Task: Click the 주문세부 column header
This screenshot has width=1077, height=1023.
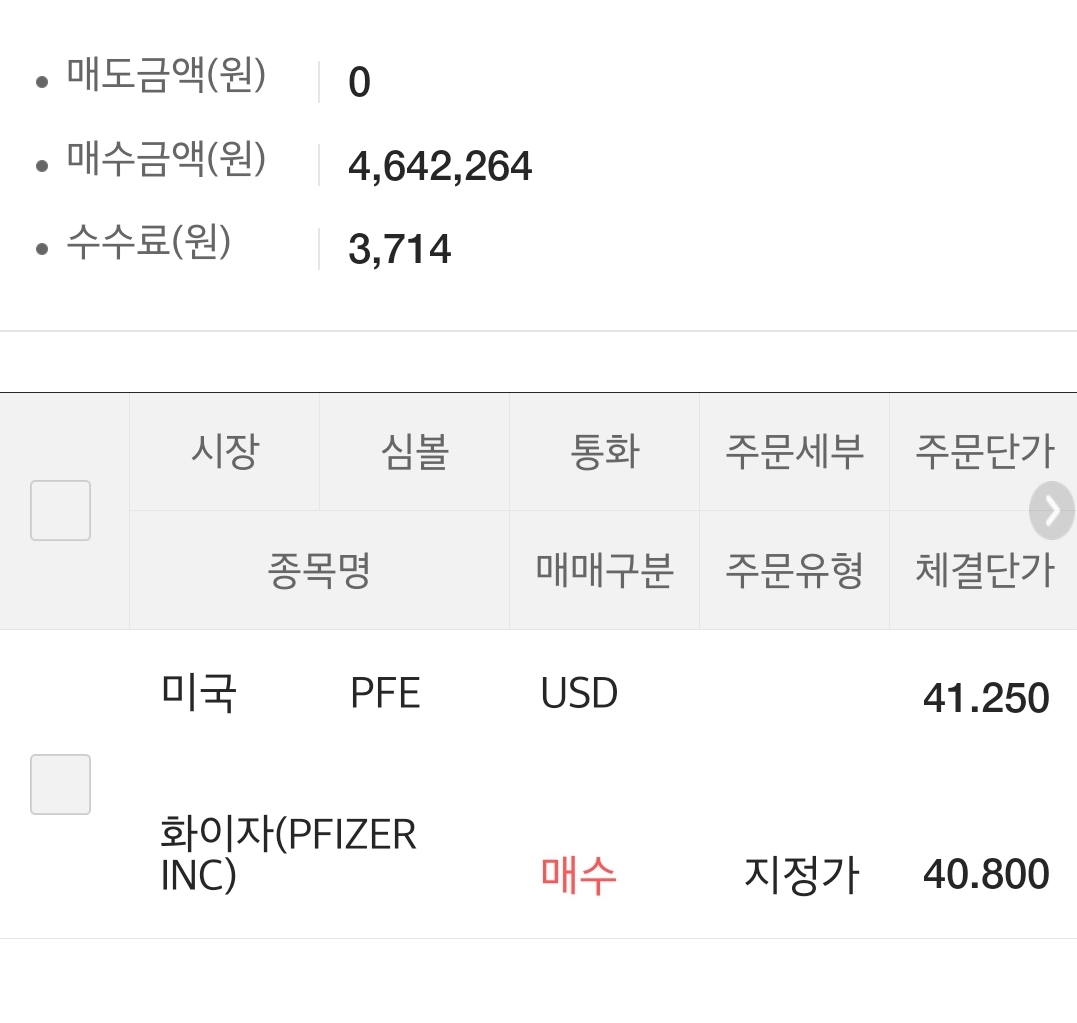Action: [794, 452]
